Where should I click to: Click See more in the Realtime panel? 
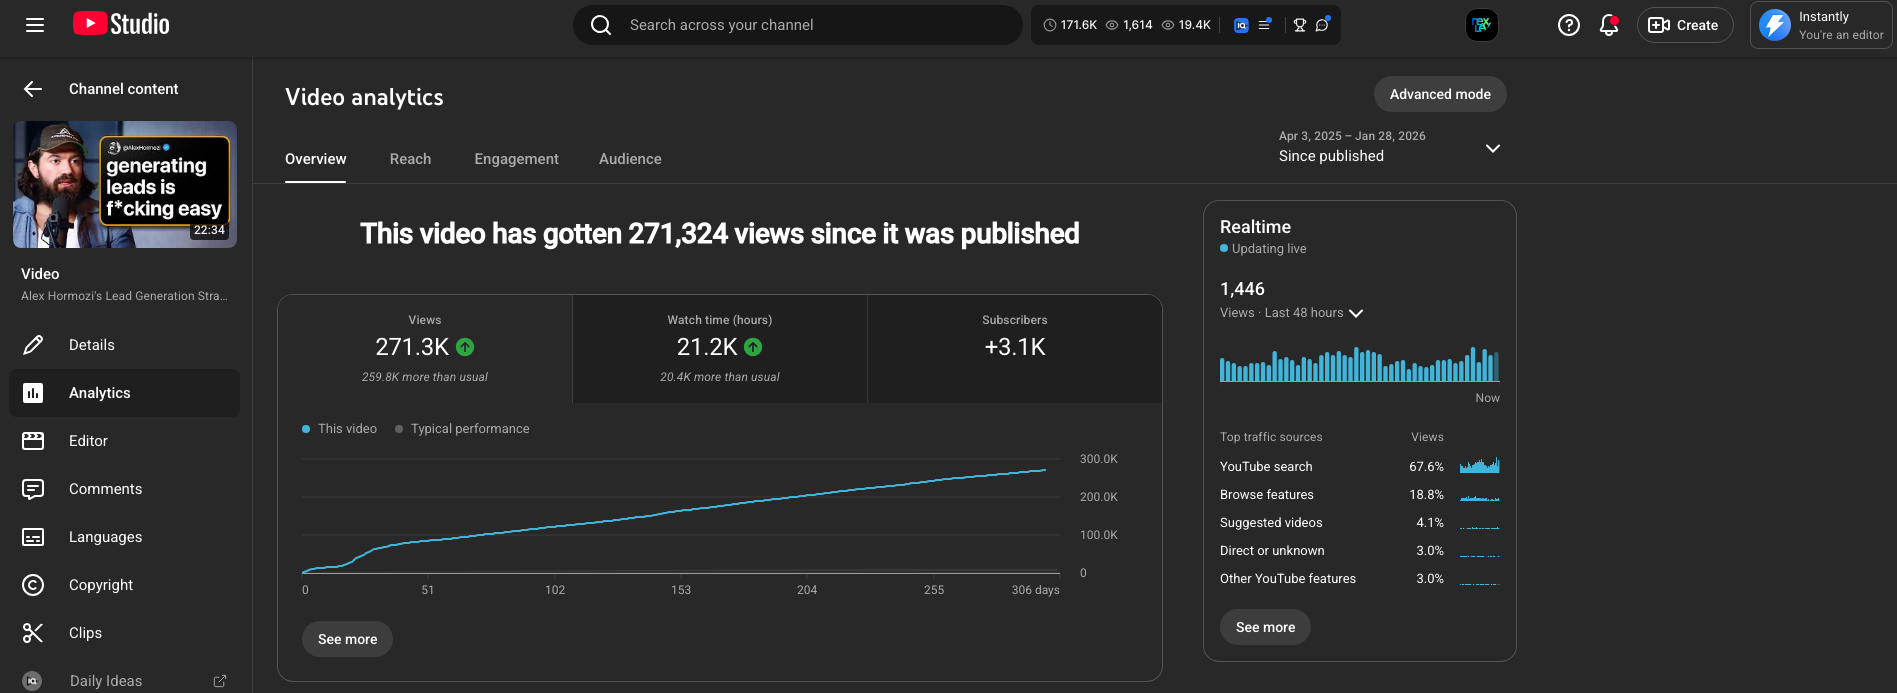1265,627
